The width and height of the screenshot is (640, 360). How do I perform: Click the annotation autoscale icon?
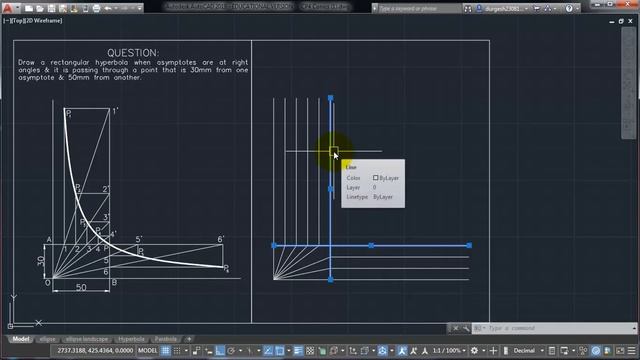(413, 351)
